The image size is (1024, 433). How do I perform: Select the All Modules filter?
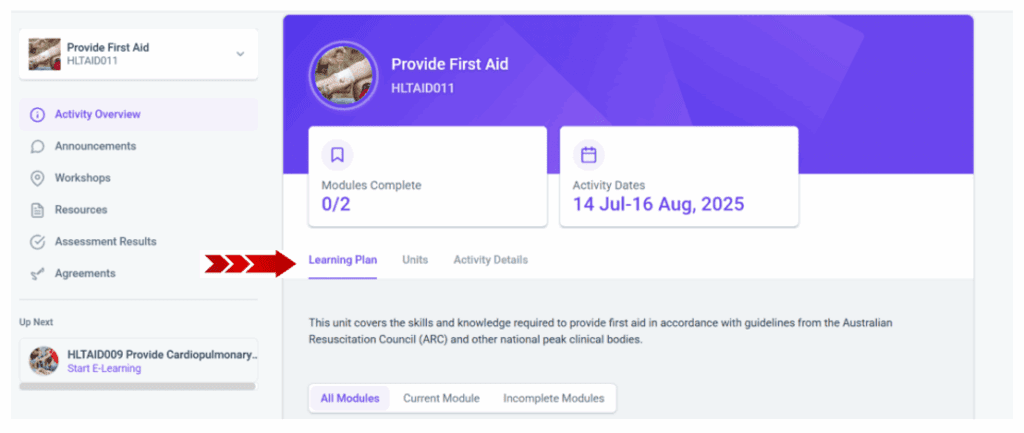[x=350, y=398]
